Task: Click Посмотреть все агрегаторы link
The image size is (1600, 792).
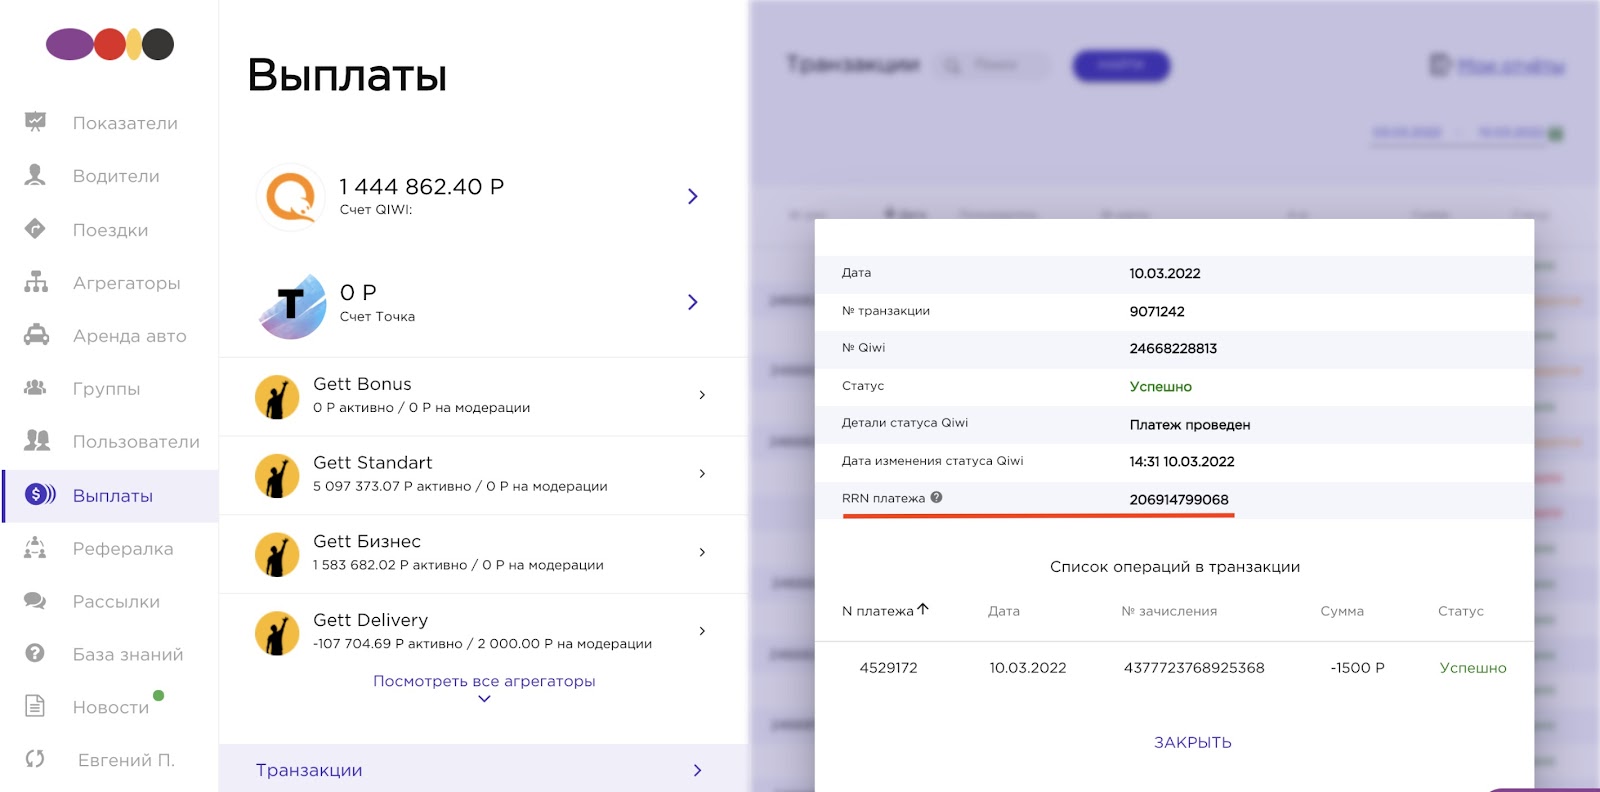Action: coord(484,681)
